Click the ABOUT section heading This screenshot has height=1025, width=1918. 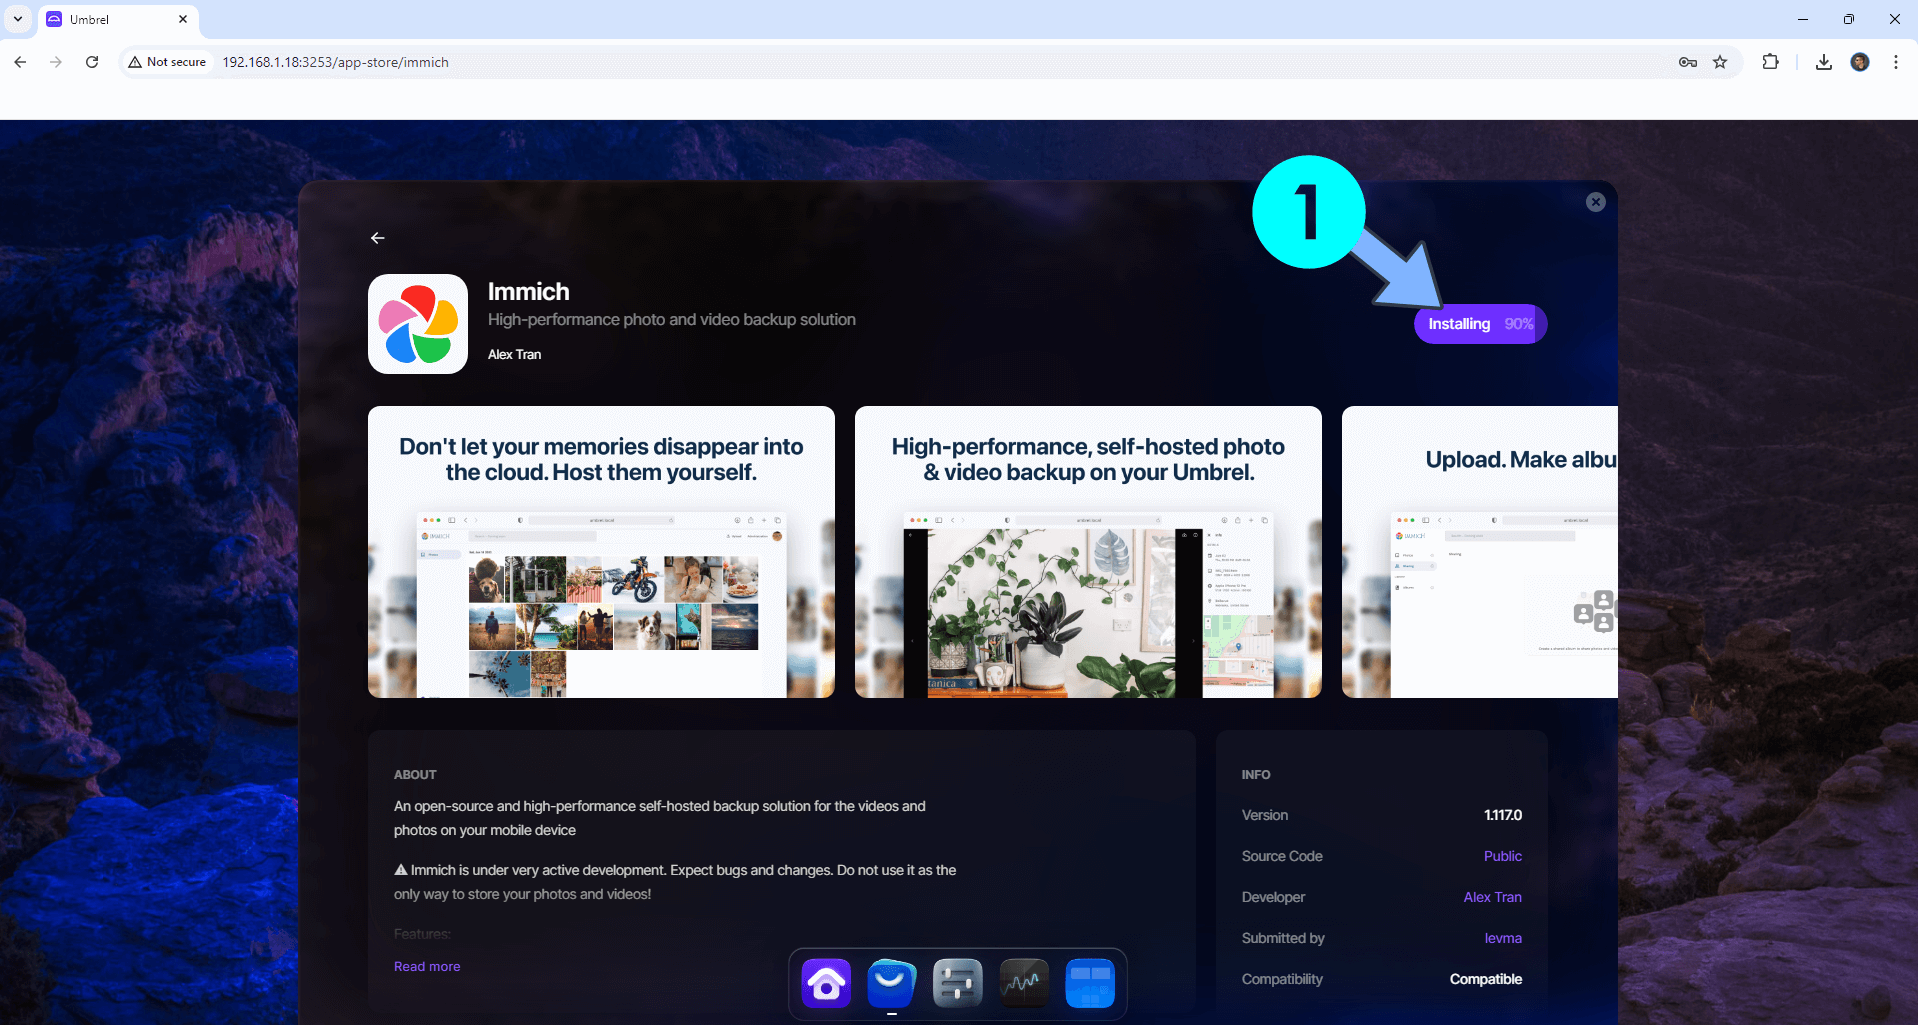point(415,775)
